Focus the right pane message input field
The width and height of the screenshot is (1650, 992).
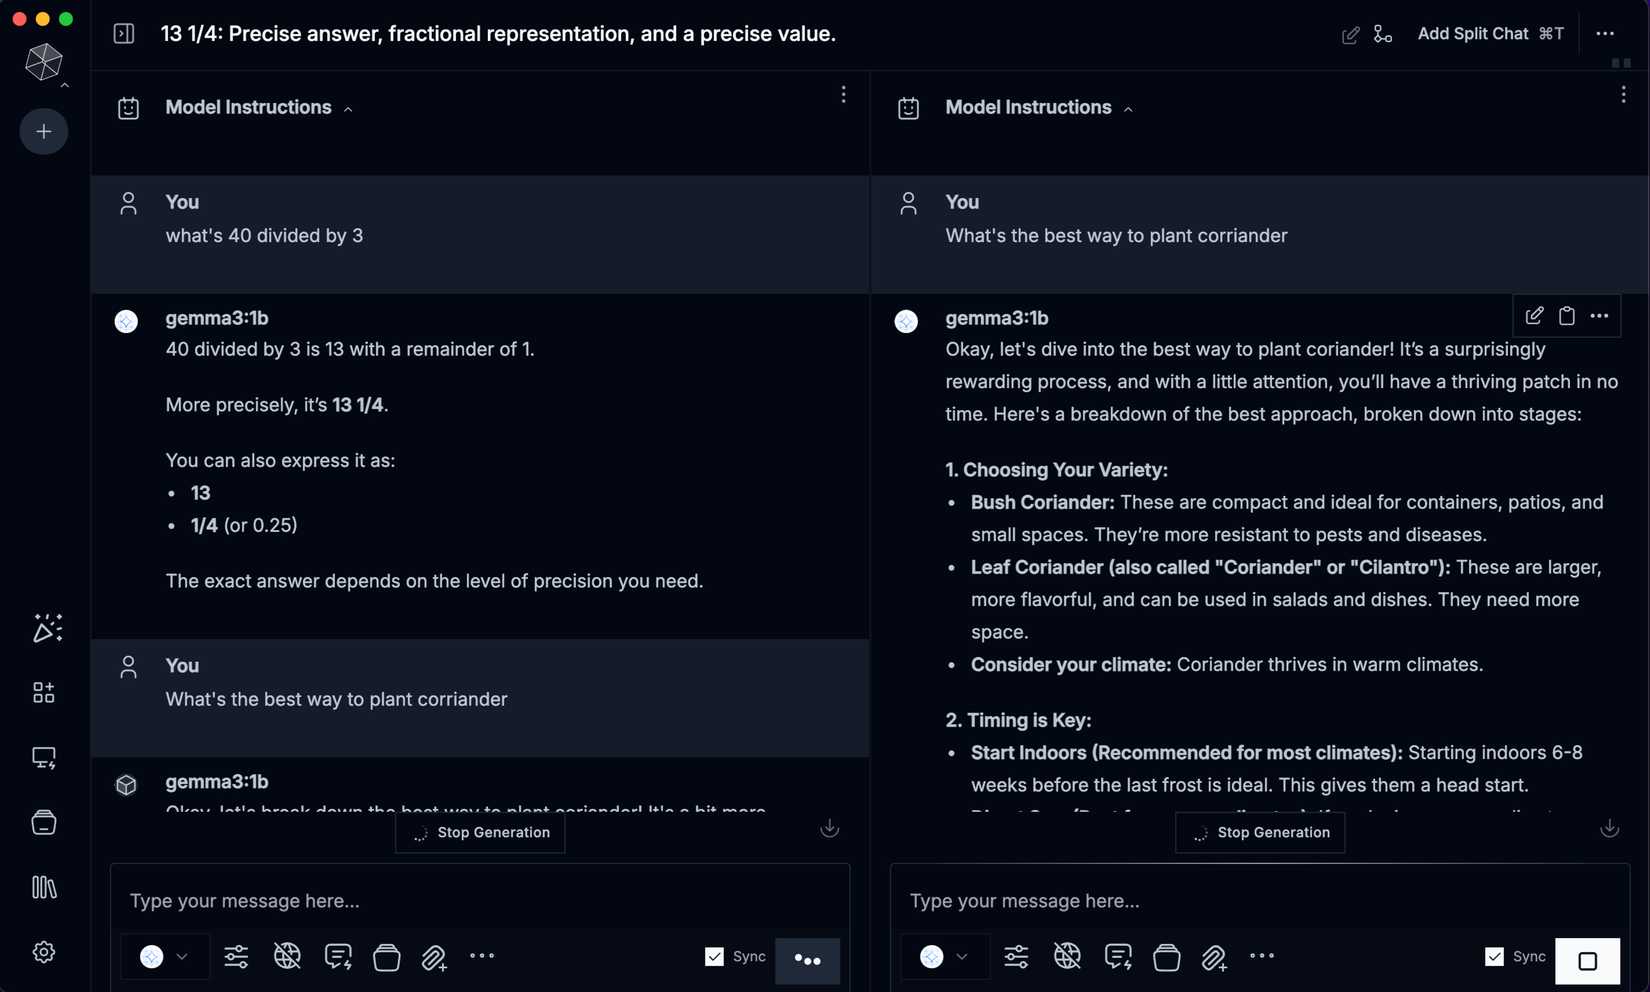point(1260,901)
